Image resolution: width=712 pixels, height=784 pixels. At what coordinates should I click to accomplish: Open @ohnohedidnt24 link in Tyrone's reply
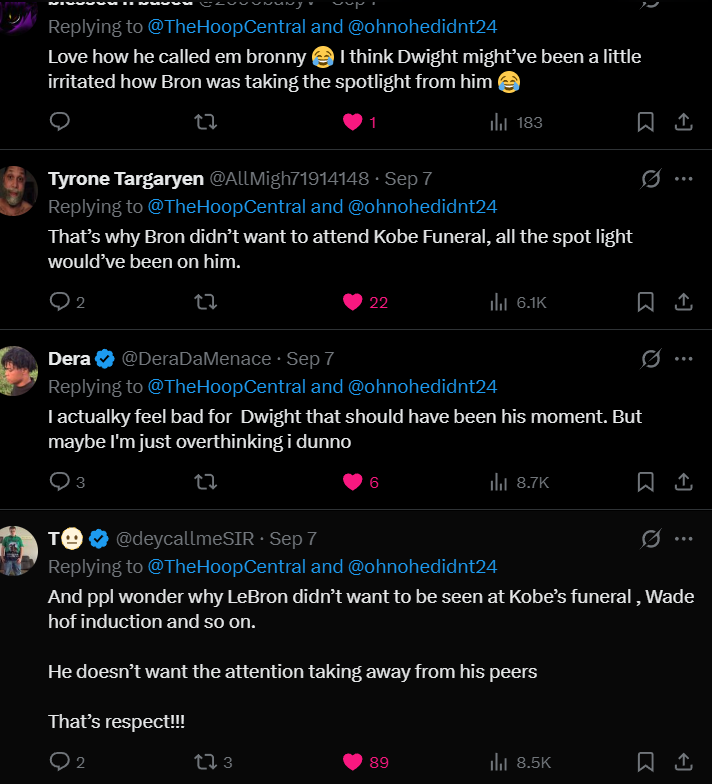(x=422, y=206)
